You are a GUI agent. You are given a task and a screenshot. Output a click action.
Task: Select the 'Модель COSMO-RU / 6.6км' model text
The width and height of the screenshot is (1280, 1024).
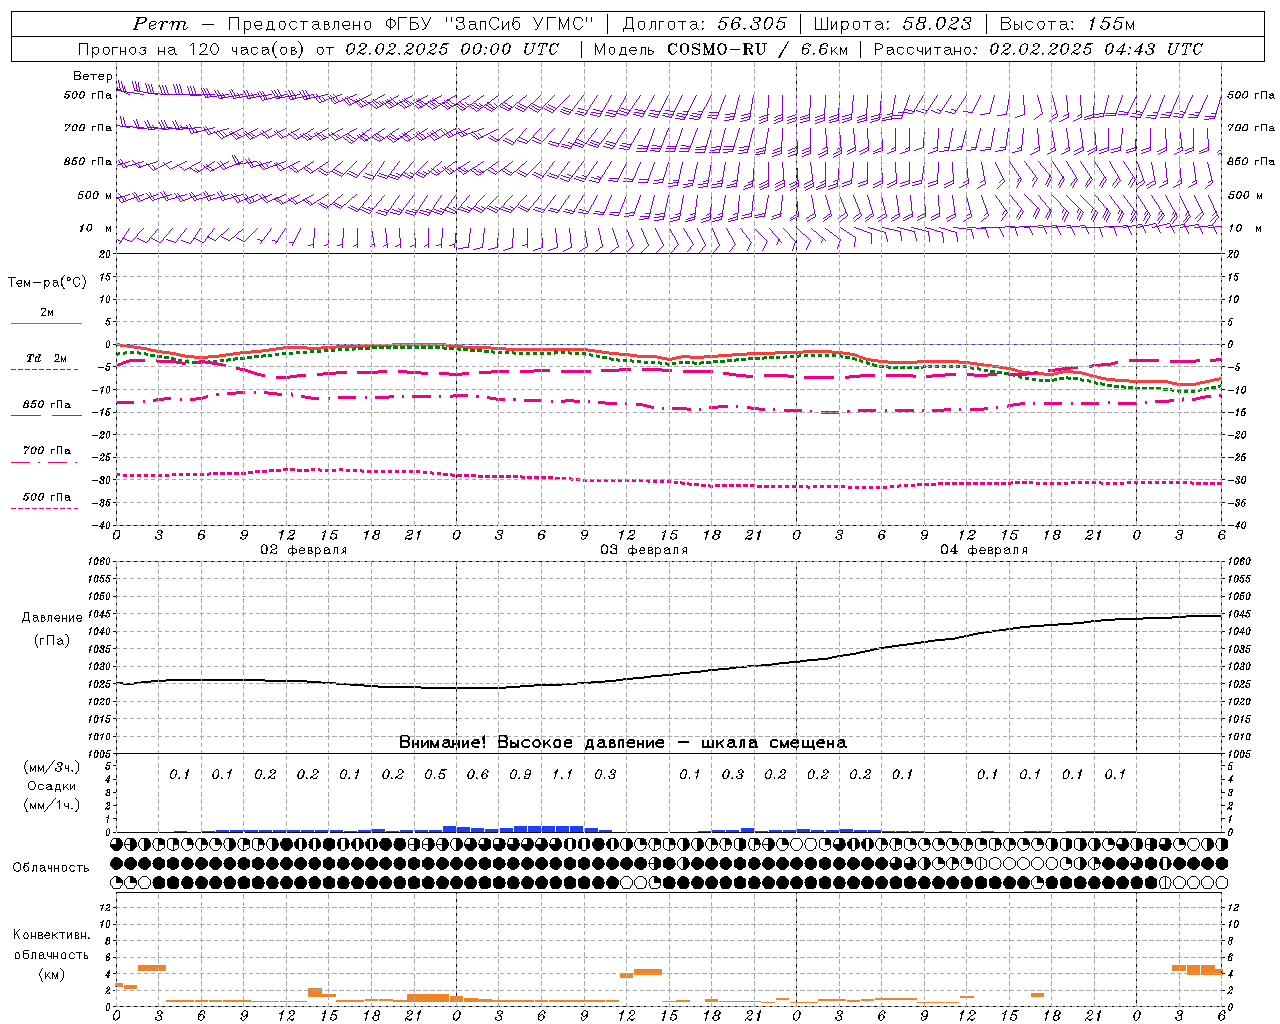tap(721, 49)
